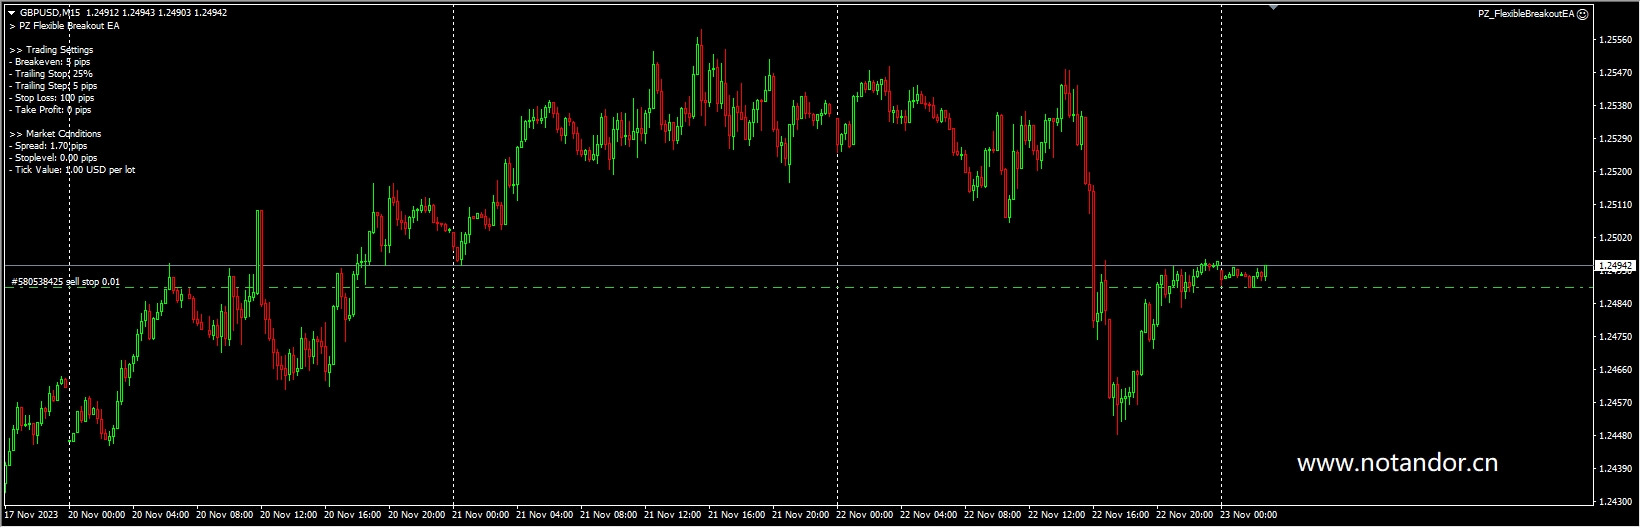Image resolution: width=1641 pixels, height=528 pixels.
Task: Click the 1.24750 price scale value
Action: tap(1615, 337)
